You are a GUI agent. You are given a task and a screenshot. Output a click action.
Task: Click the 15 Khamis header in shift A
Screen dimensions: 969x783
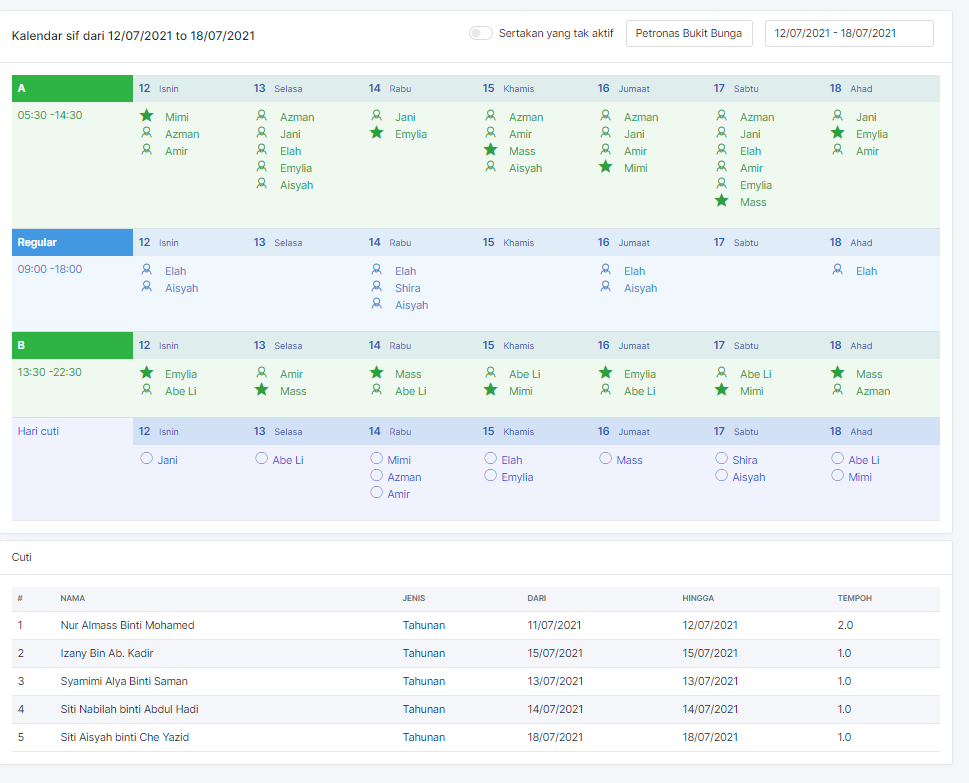pos(508,88)
